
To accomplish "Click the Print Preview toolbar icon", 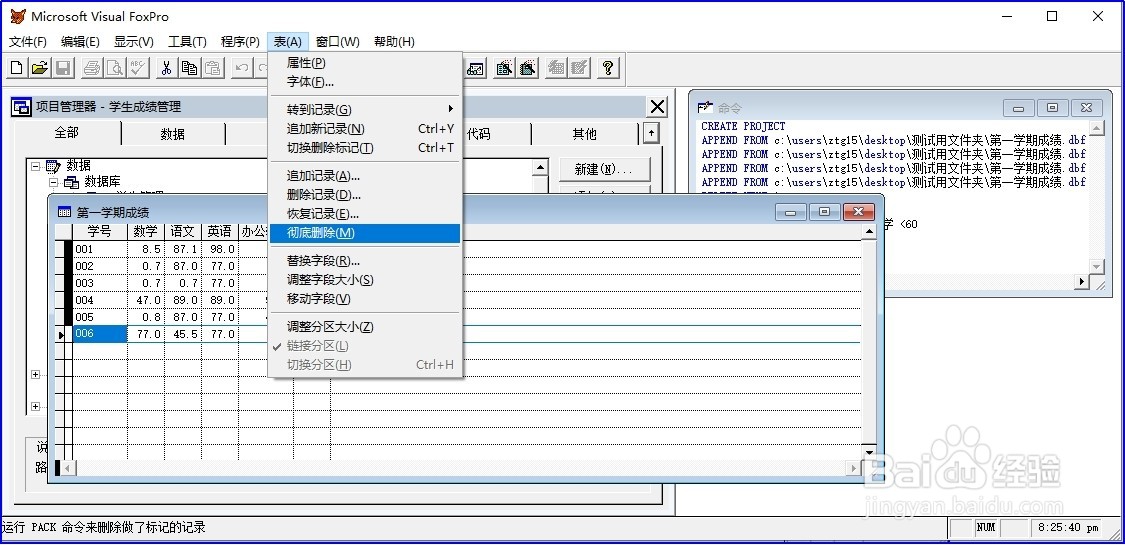I will pos(115,68).
